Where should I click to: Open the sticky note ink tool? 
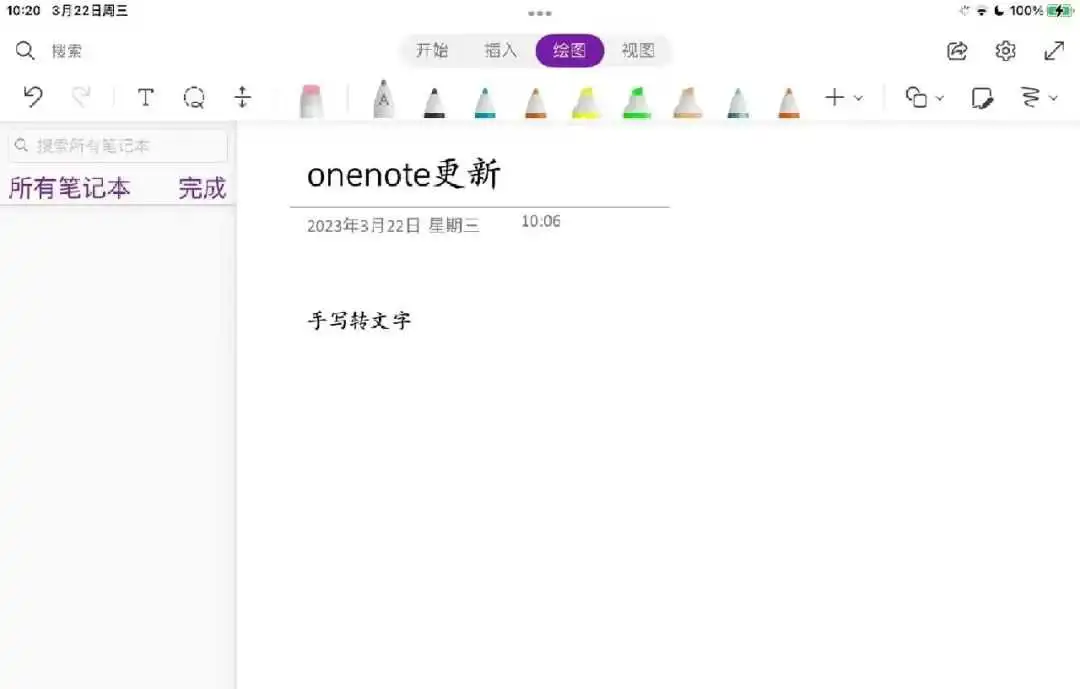(982, 98)
